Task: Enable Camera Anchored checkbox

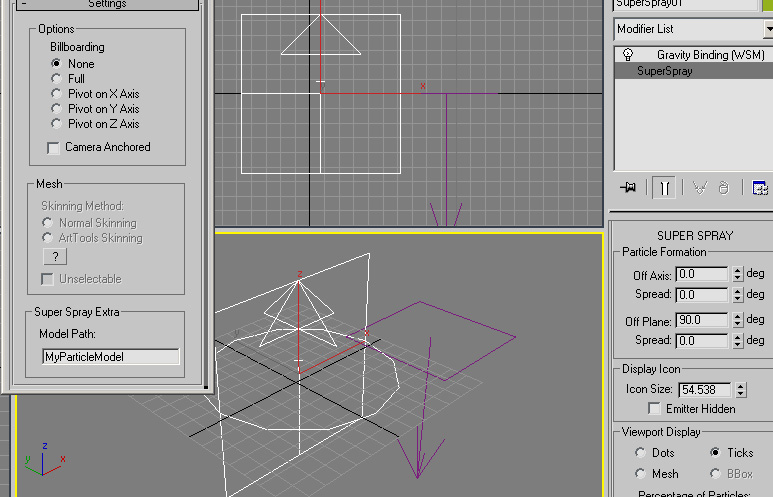Action: pos(53,147)
